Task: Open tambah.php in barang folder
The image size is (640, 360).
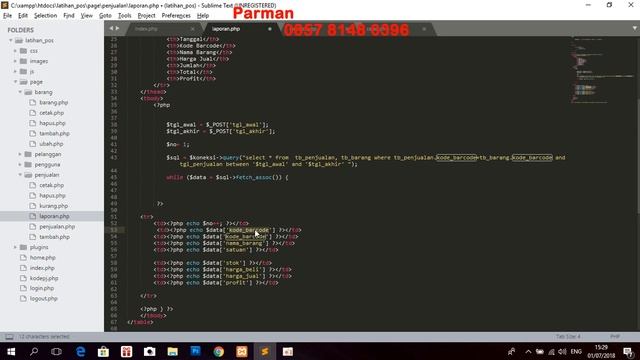Action: point(54,133)
